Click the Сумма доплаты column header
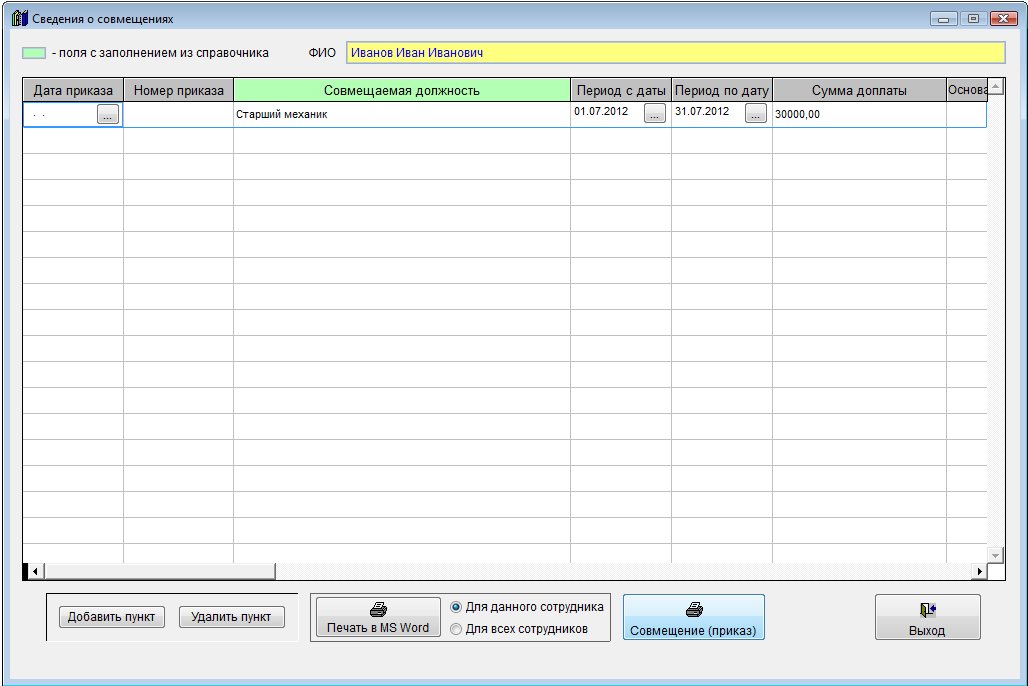 tap(860, 91)
